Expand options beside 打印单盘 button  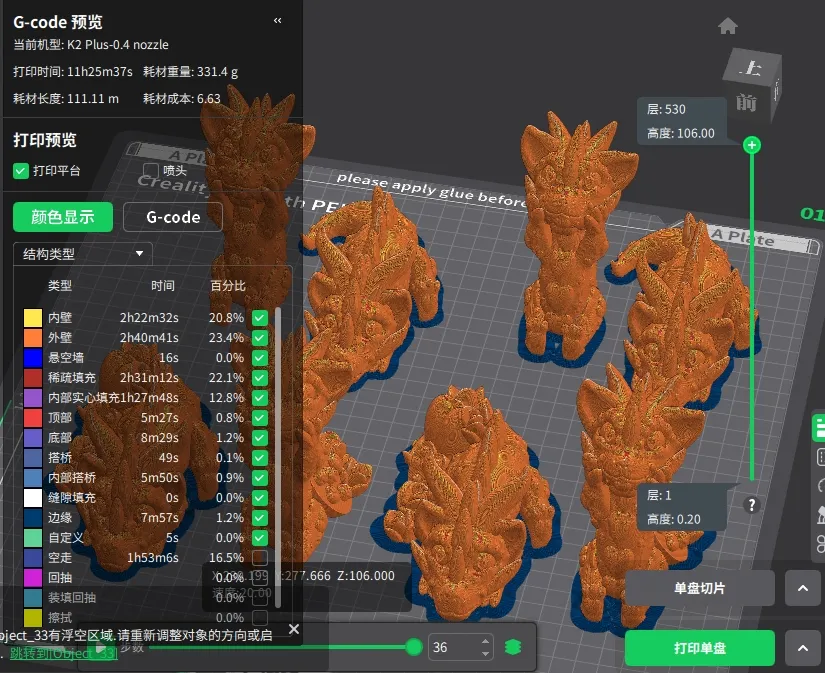tap(802, 648)
